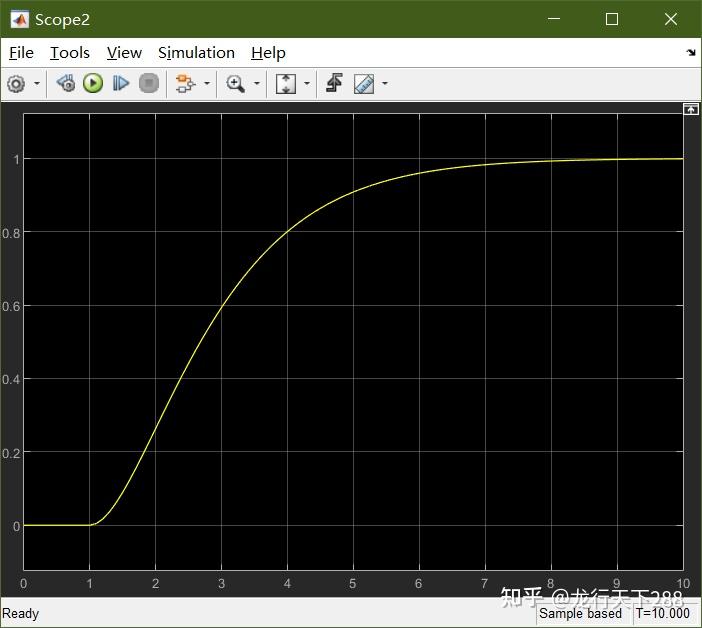This screenshot has width=702, height=628.
Task: Expand the Scale axes dropdown arrow
Action: click(307, 84)
